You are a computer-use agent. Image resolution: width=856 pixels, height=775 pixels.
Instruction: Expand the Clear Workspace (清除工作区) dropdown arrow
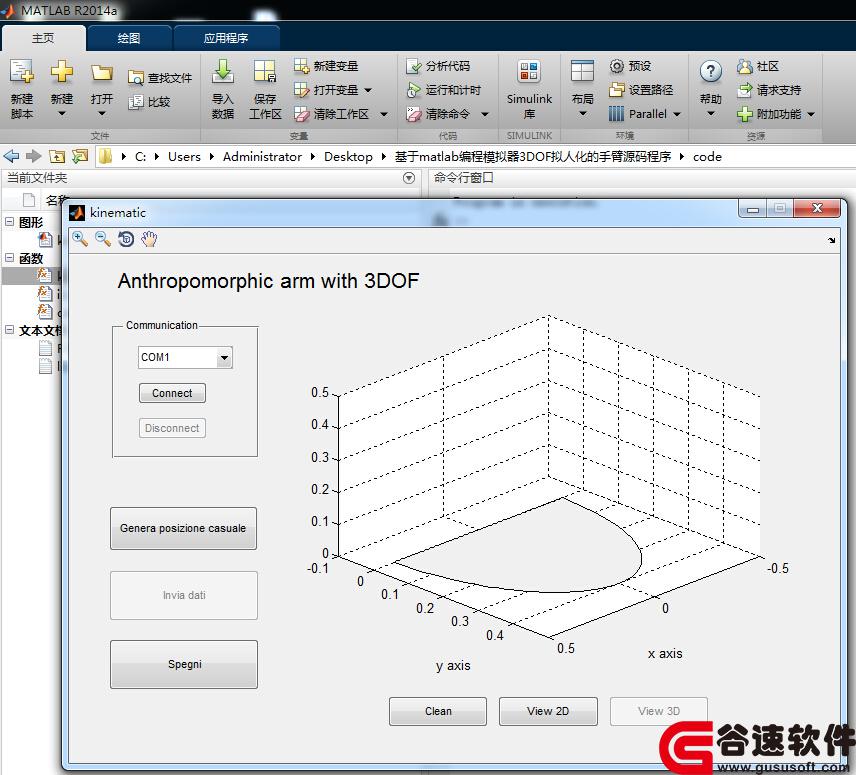384,114
